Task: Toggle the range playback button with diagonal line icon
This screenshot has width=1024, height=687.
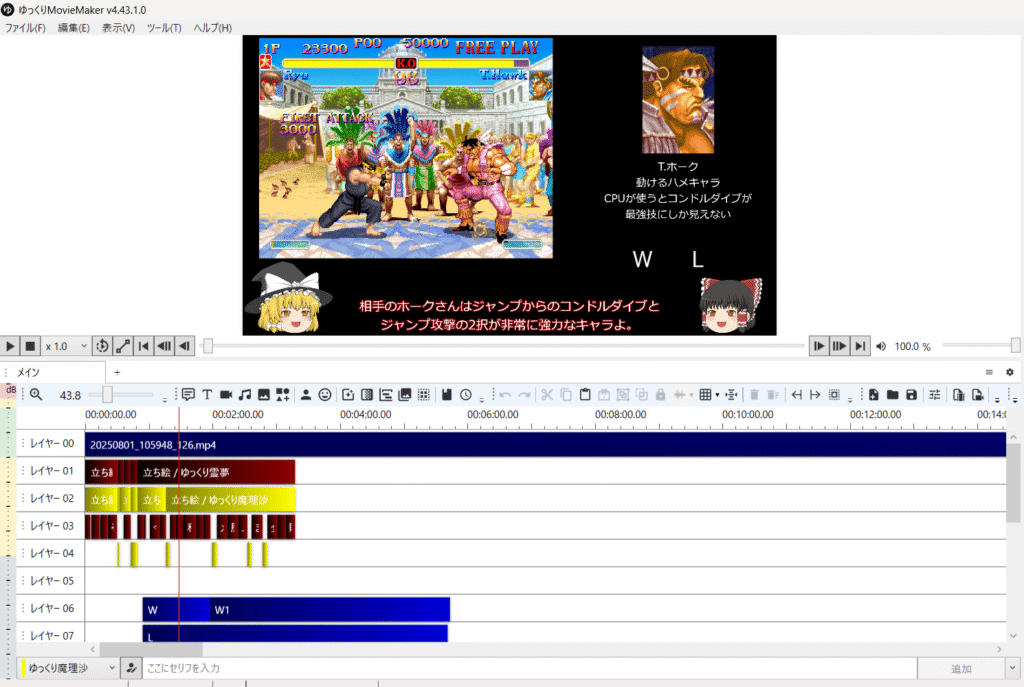Action: [x=123, y=346]
